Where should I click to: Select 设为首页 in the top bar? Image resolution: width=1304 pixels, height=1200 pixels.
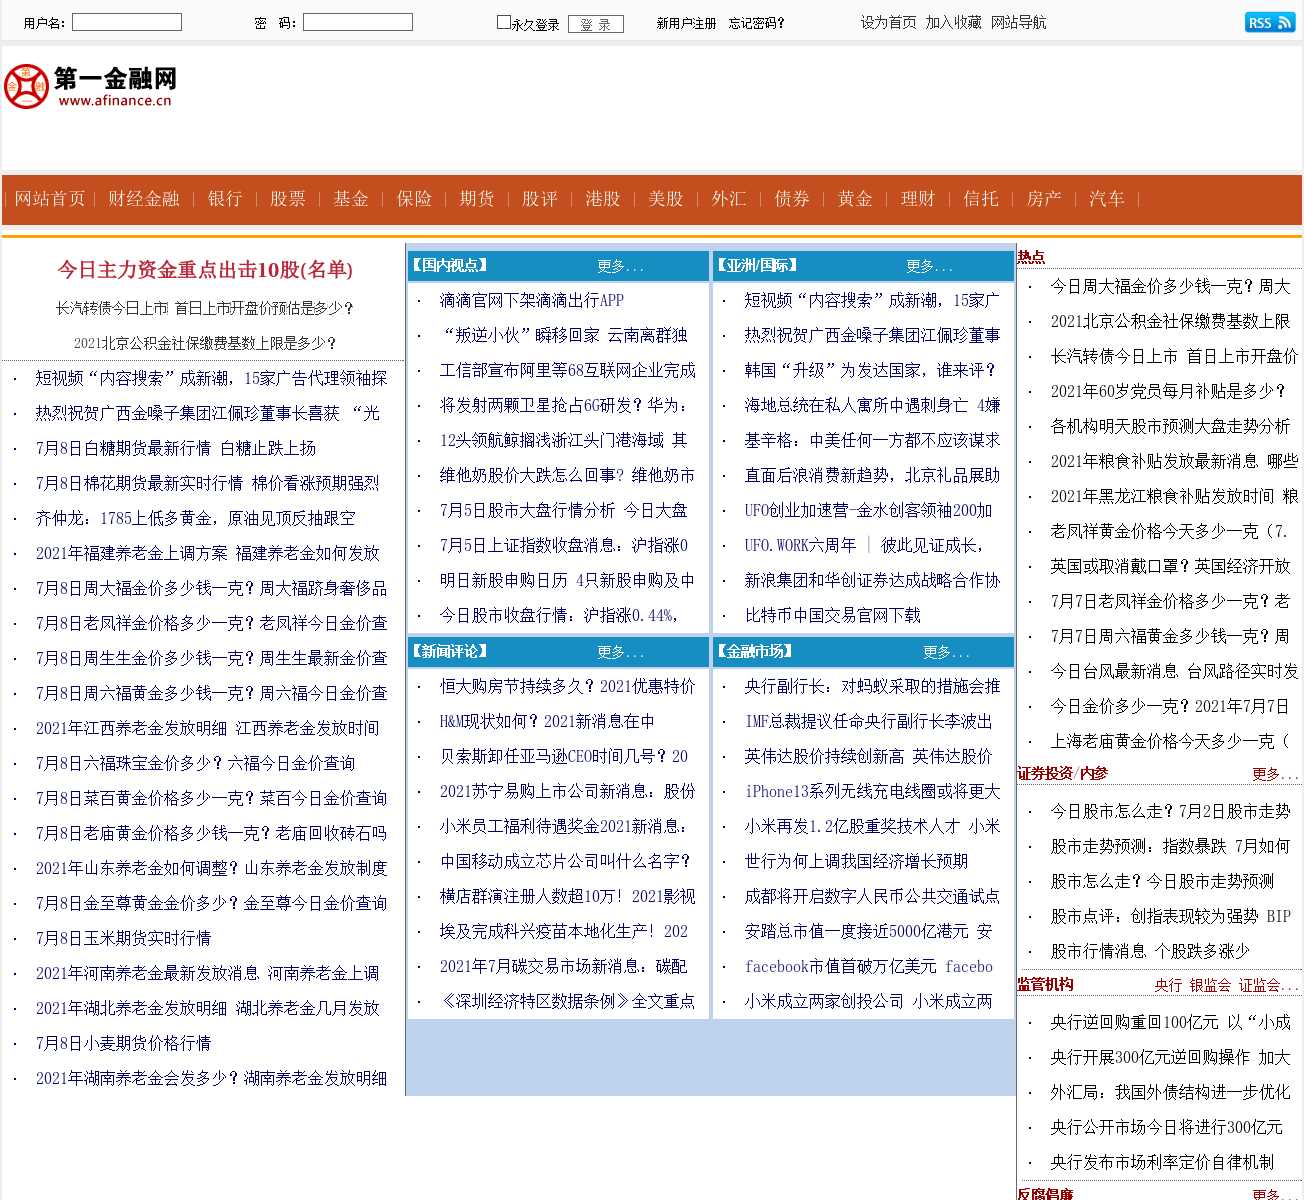click(888, 22)
